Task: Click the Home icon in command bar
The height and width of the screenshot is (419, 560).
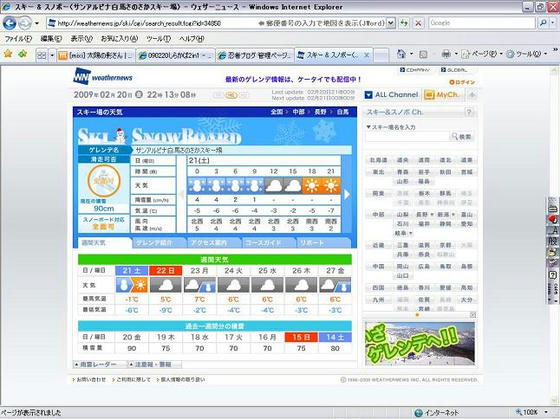Action: click(401, 54)
